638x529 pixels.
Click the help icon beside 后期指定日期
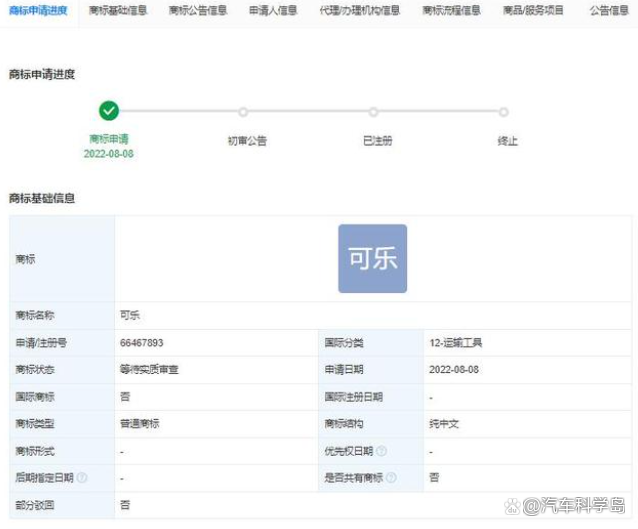[82, 477]
